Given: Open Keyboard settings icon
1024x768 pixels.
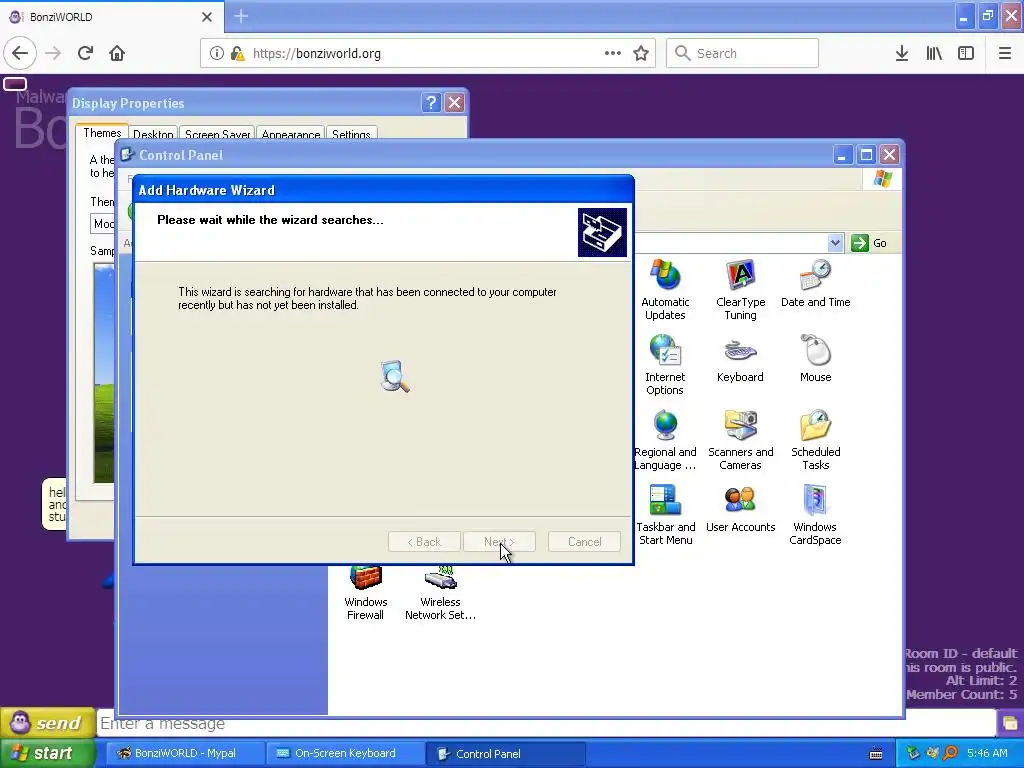Looking at the screenshot, I should point(740,359).
